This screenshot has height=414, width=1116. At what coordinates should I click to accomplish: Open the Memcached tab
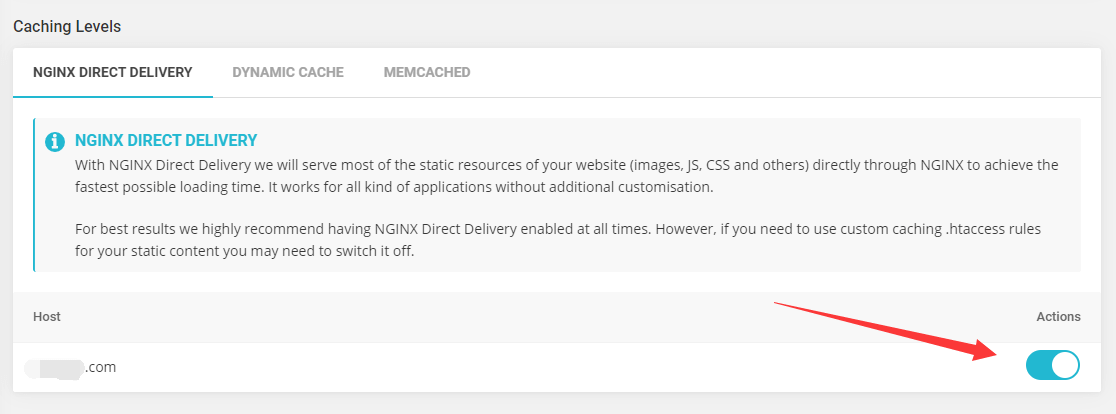[427, 72]
